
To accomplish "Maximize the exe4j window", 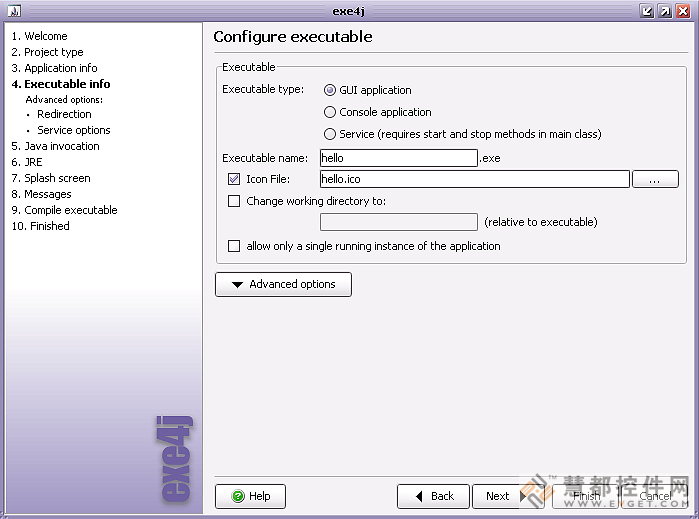I will [x=665, y=11].
